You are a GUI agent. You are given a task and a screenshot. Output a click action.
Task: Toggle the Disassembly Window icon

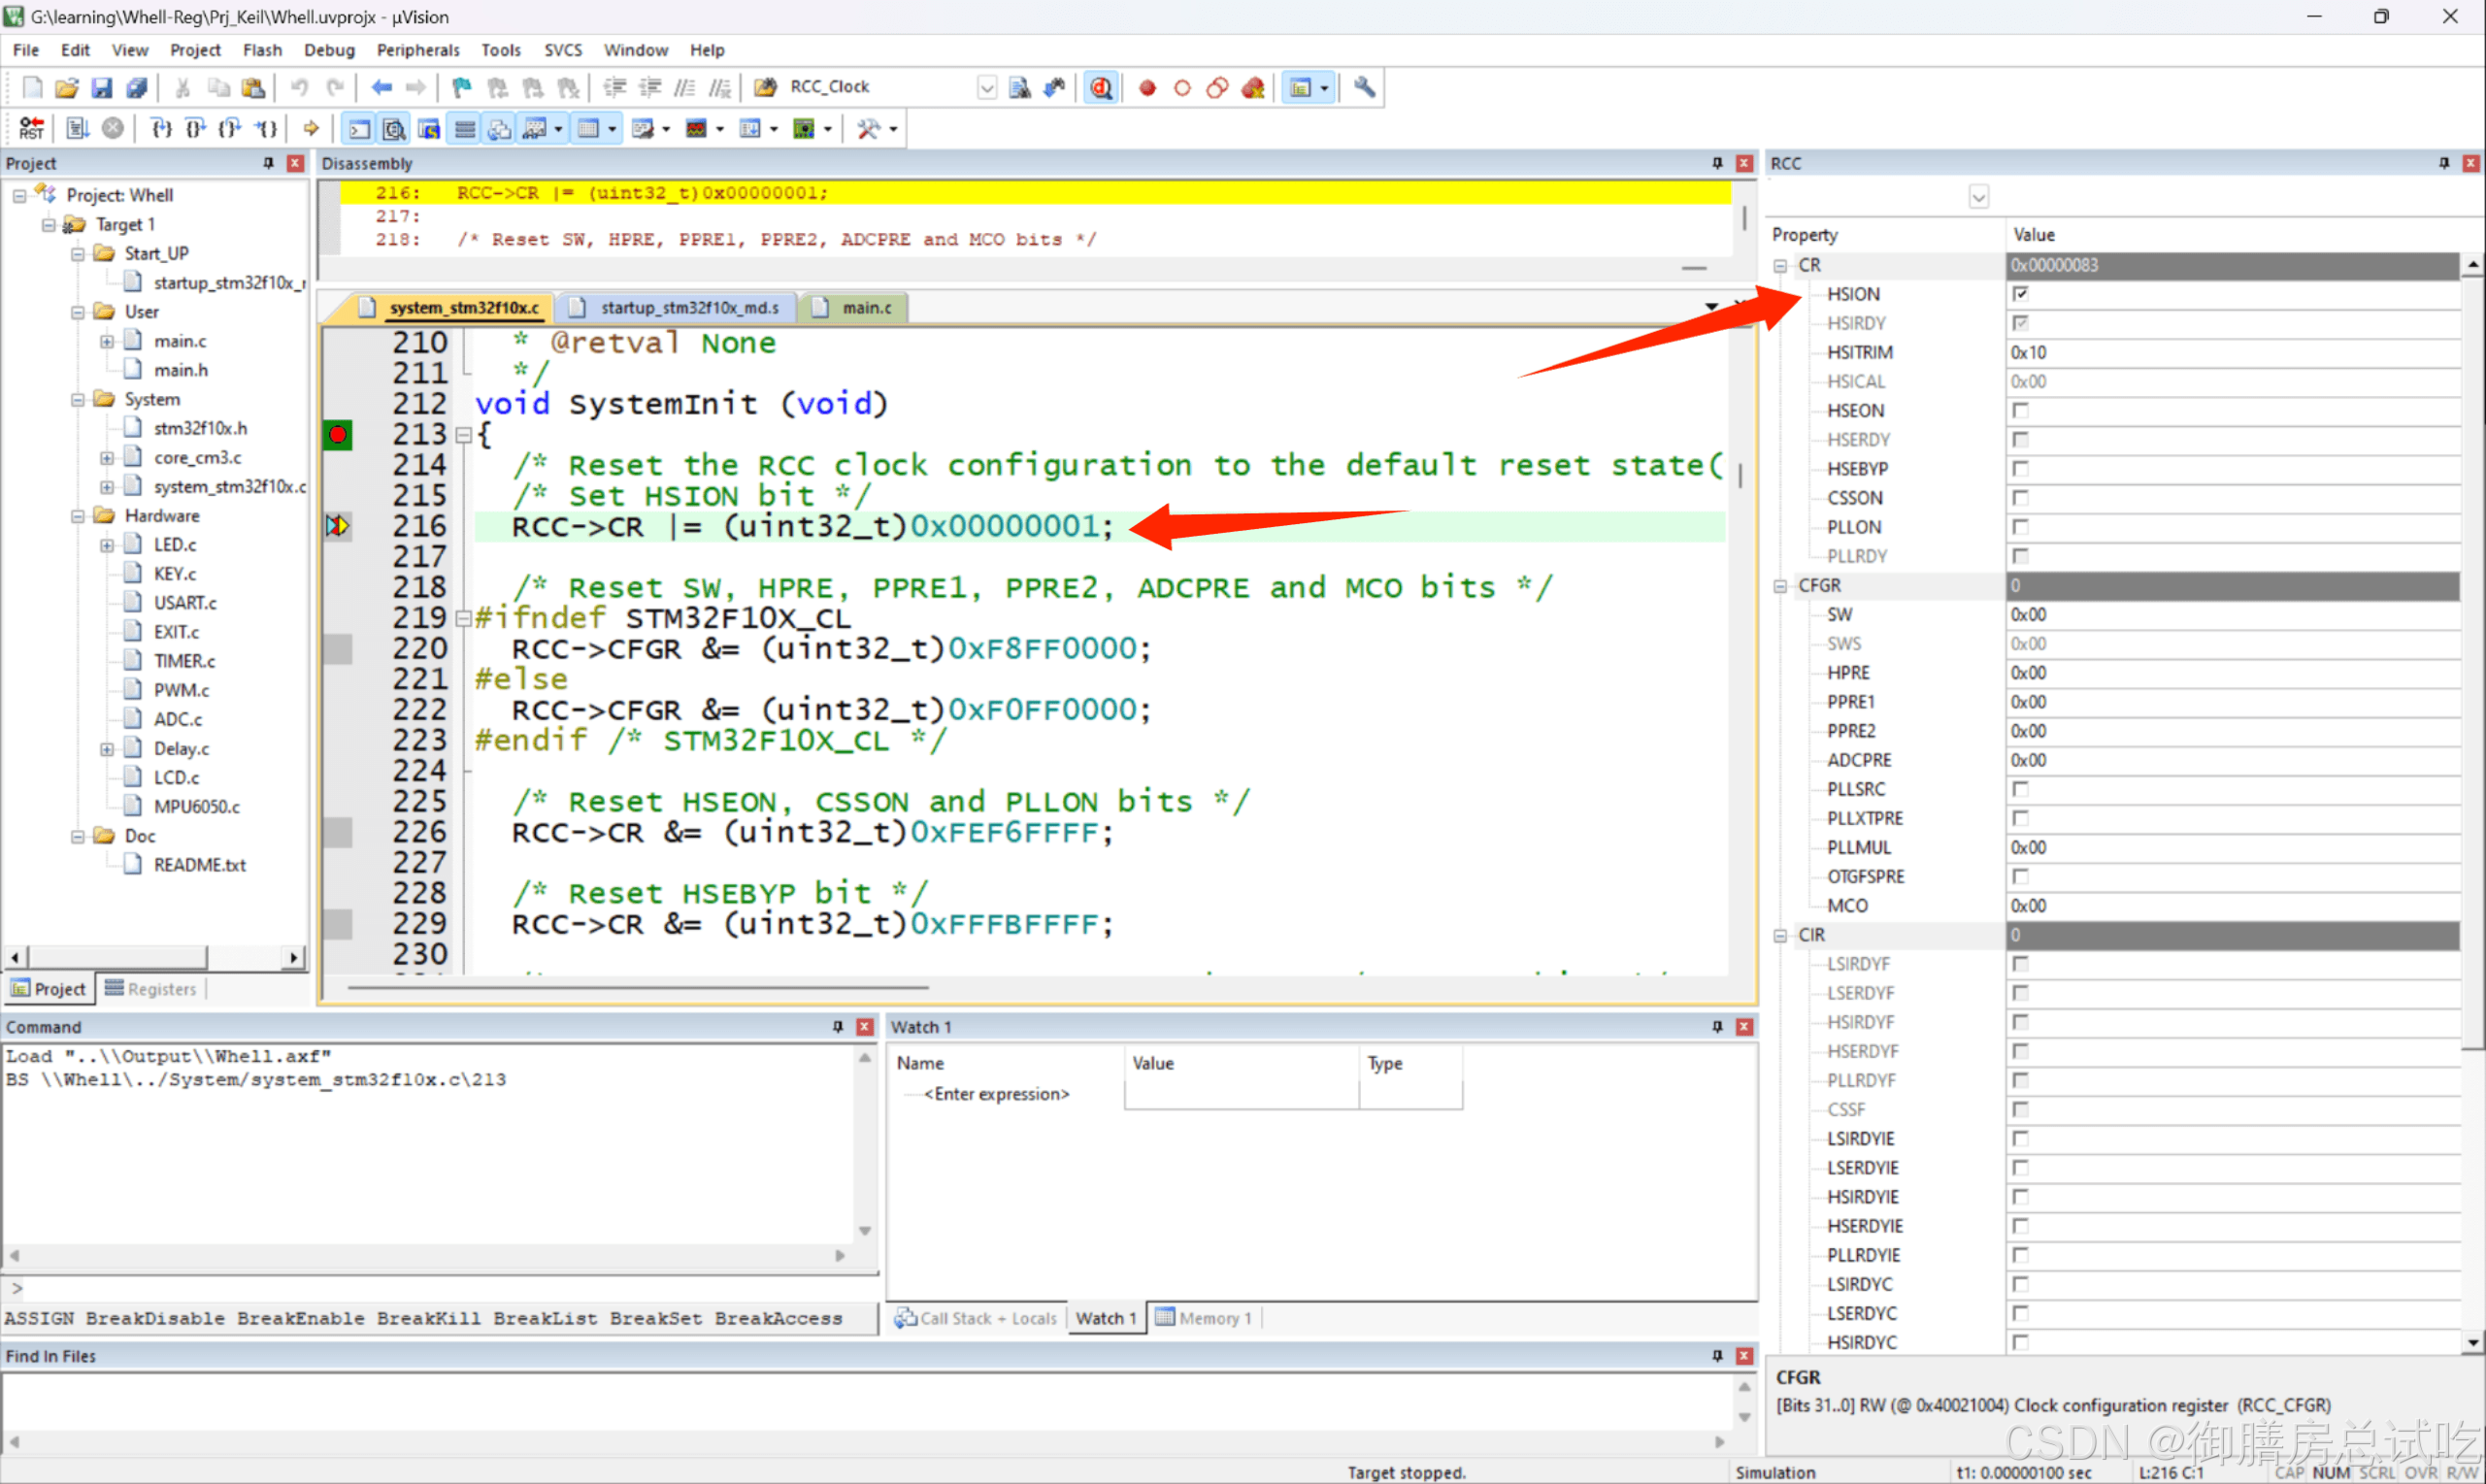(x=394, y=128)
